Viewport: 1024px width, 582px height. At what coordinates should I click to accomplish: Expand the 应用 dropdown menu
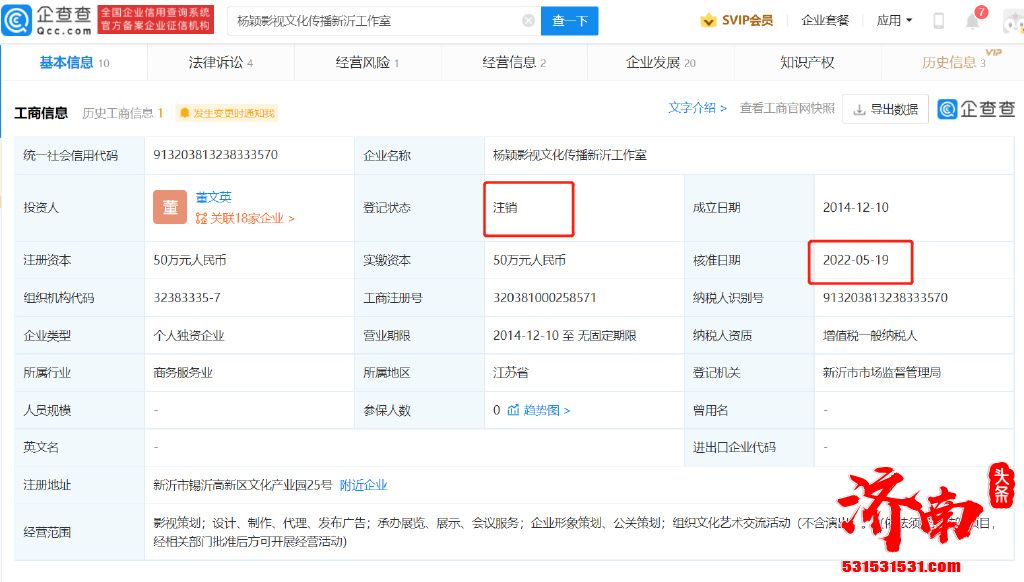pyautogui.click(x=894, y=20)
